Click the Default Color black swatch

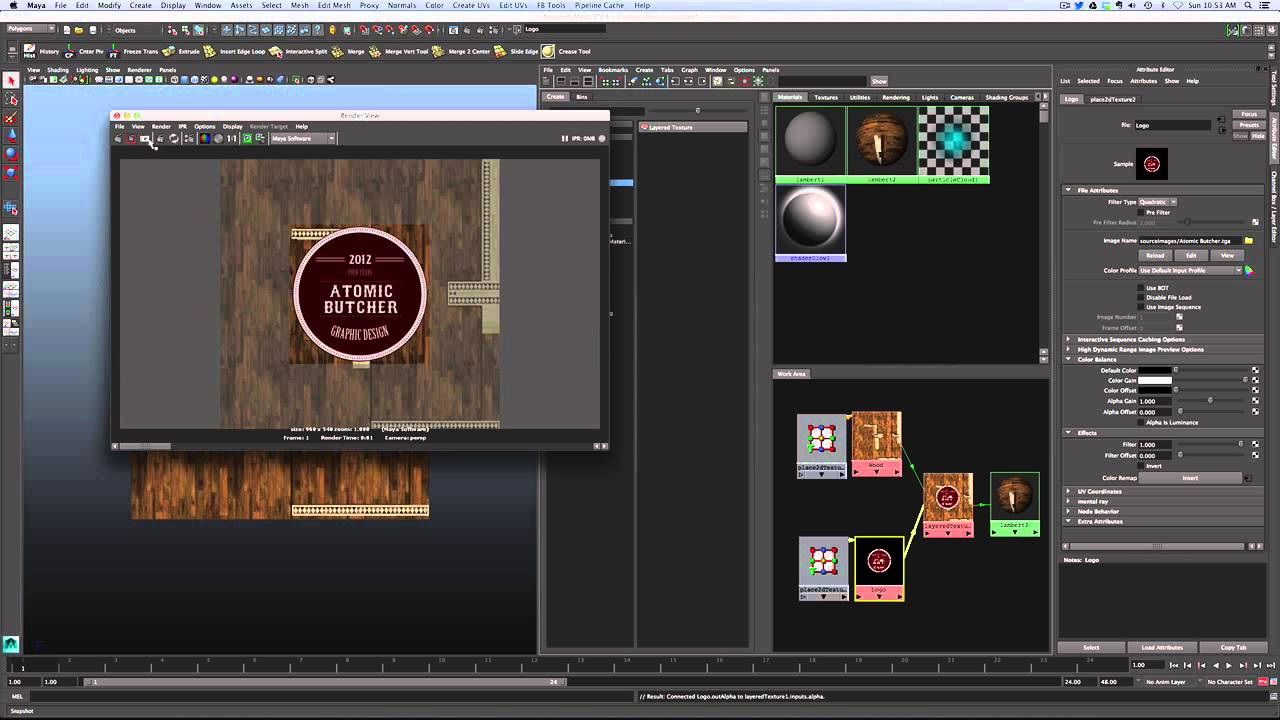1155,370
